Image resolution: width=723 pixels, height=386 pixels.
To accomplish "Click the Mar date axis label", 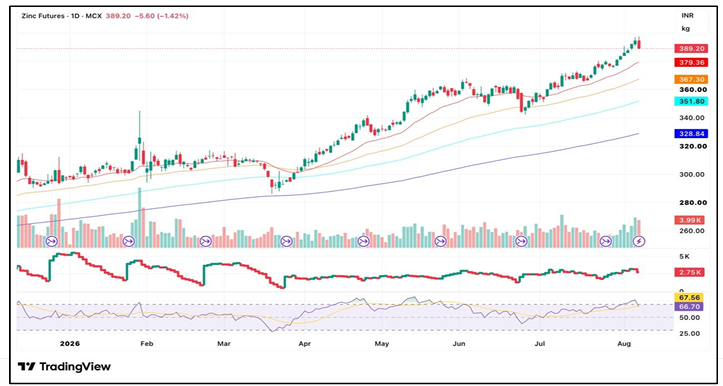I will [x=224, y=344].
